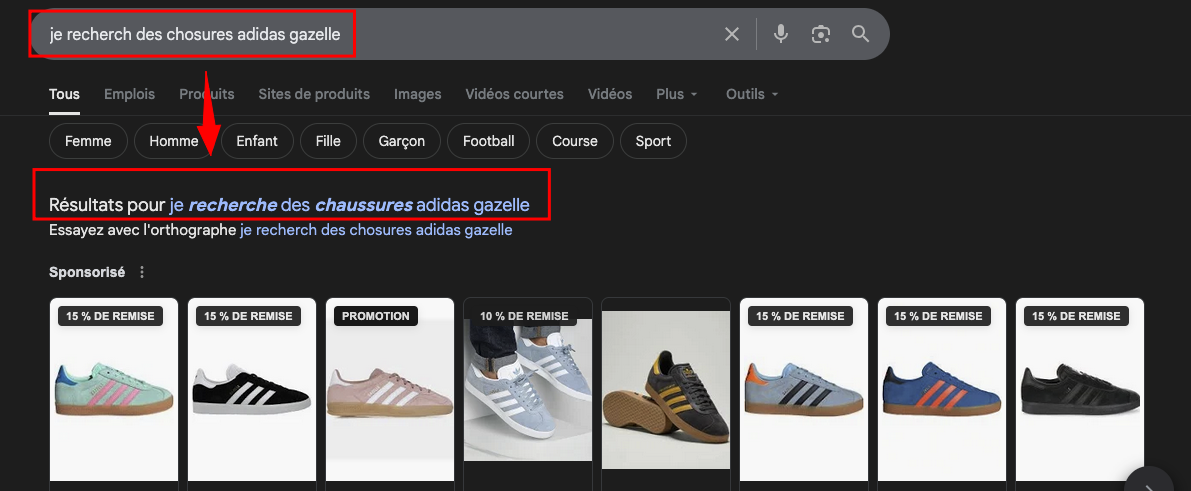The width and height of the screenshot is (1191, 491).
Task: Switch to the Images tab
Action: [x=417, y=94]
